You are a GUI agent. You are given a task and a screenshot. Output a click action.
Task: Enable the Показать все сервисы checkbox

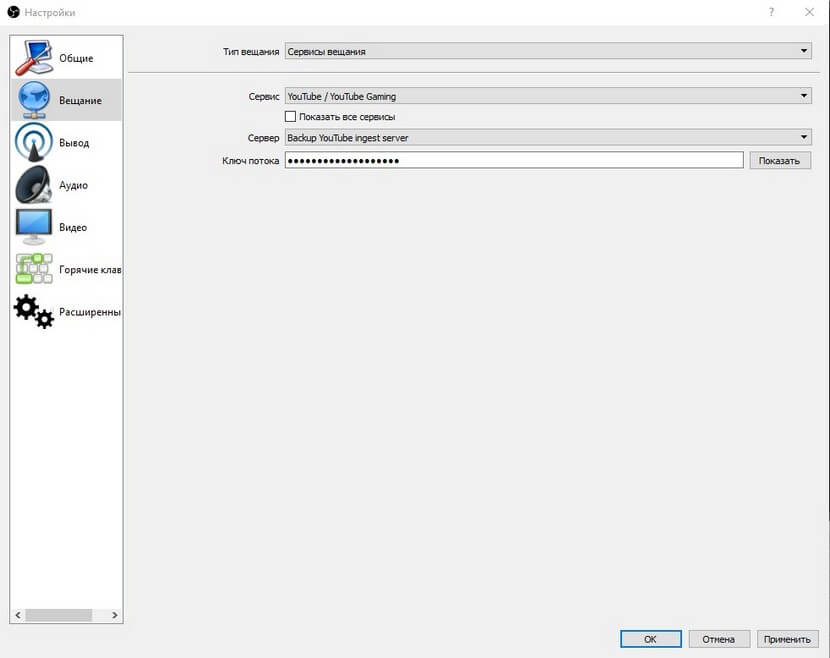click(x=290, y=116)
